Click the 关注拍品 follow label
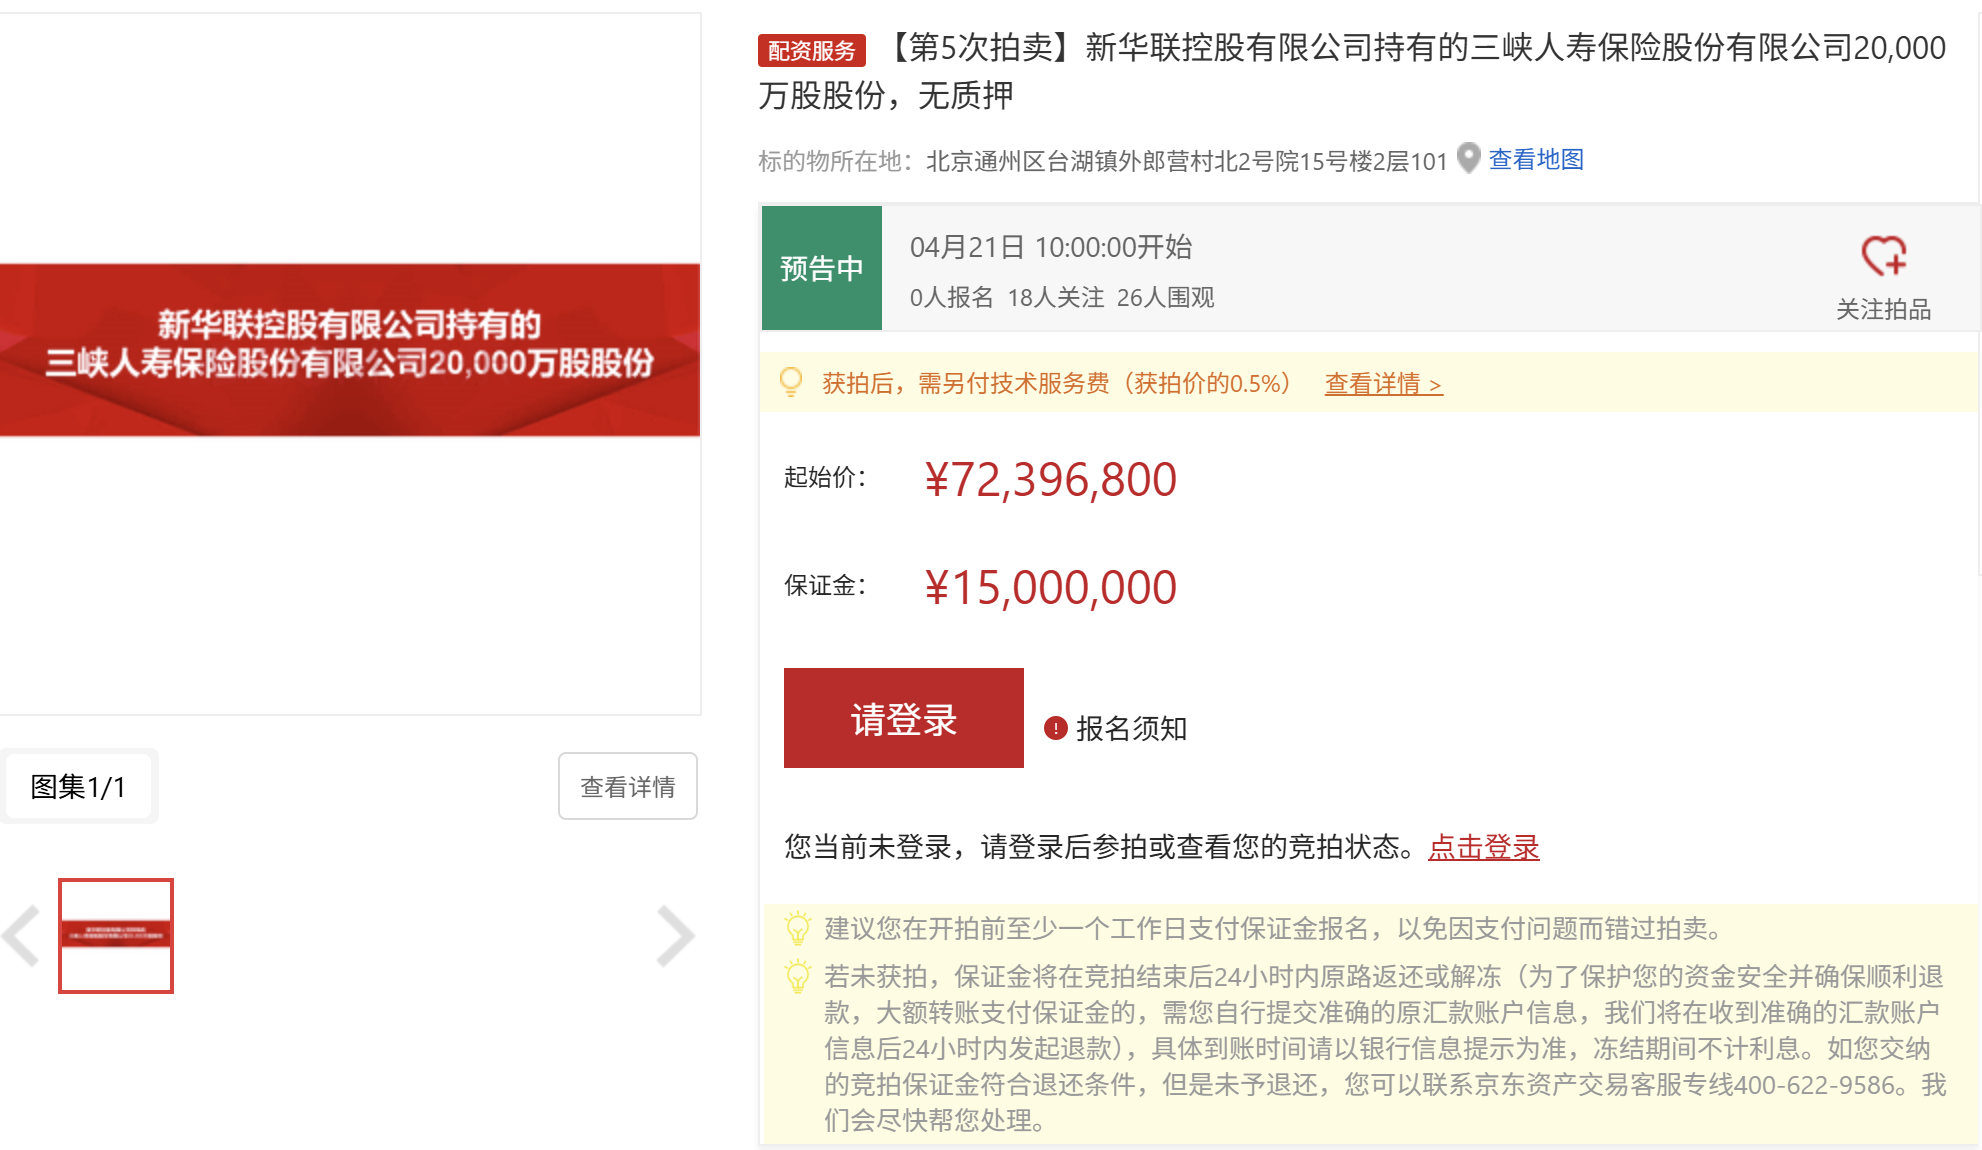The image size is (1982, 1150). (x=1883, y=309)
